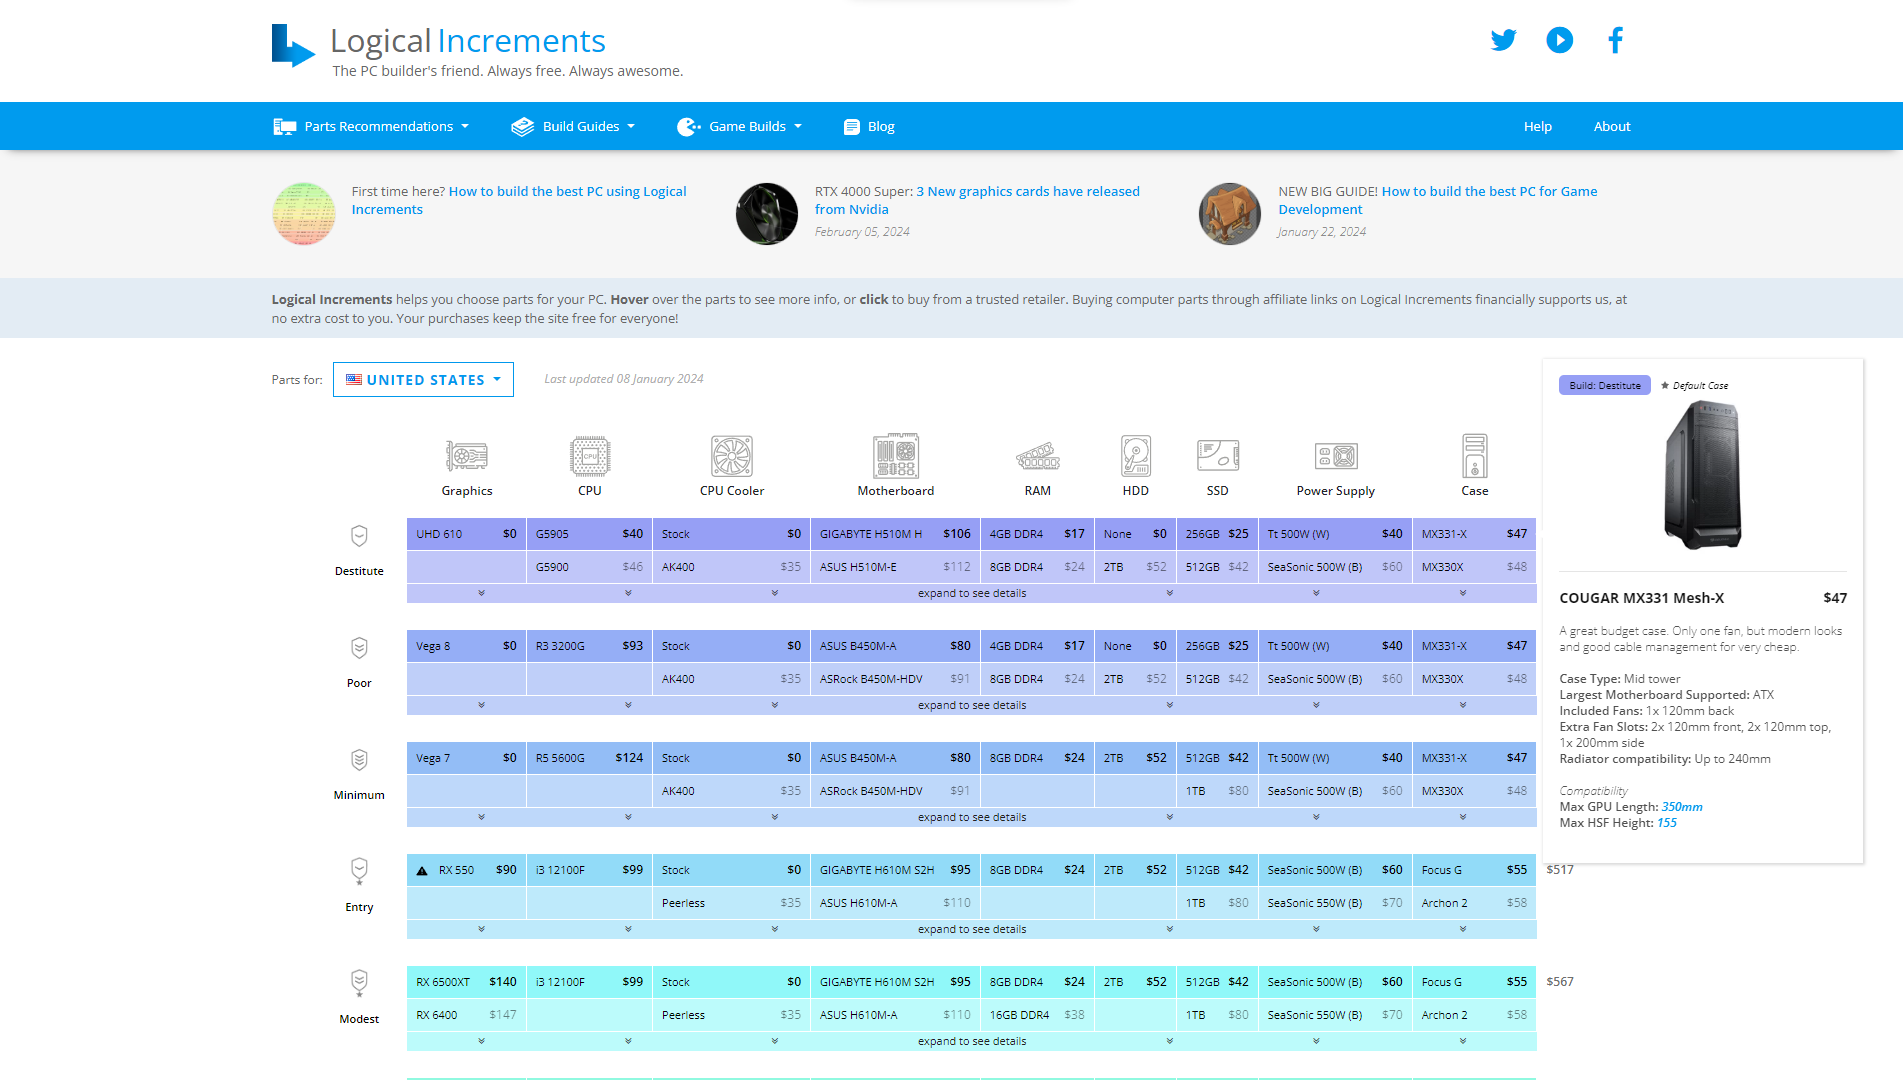
Task: Expand the Destitute tier details row
Action: click(971, 594)
